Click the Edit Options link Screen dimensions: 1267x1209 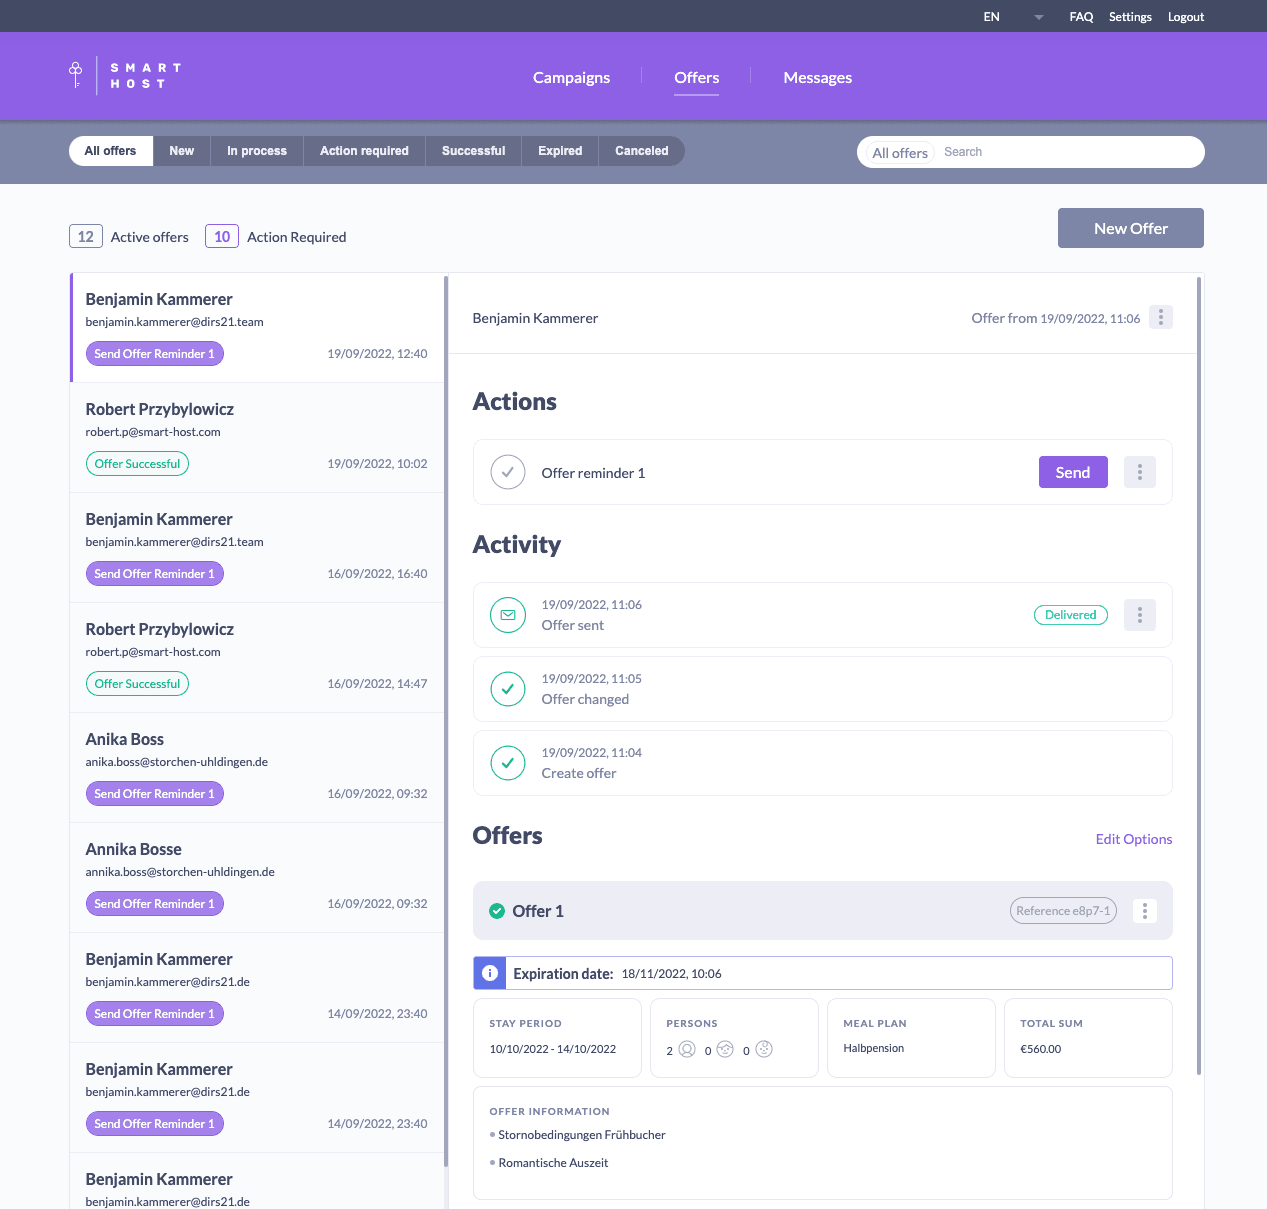[1133, 839]
